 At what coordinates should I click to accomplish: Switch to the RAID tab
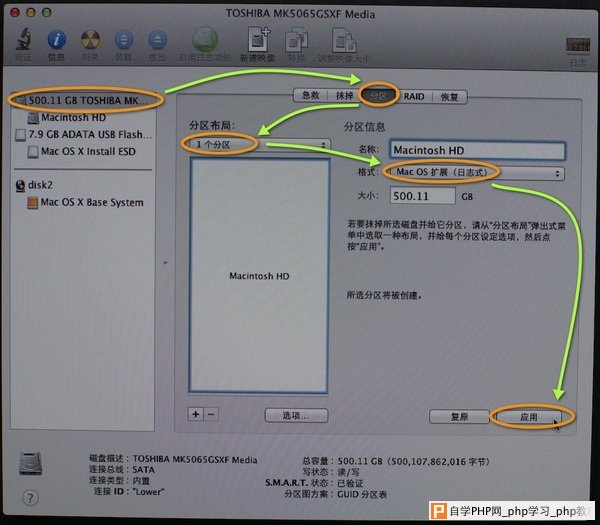414,96
